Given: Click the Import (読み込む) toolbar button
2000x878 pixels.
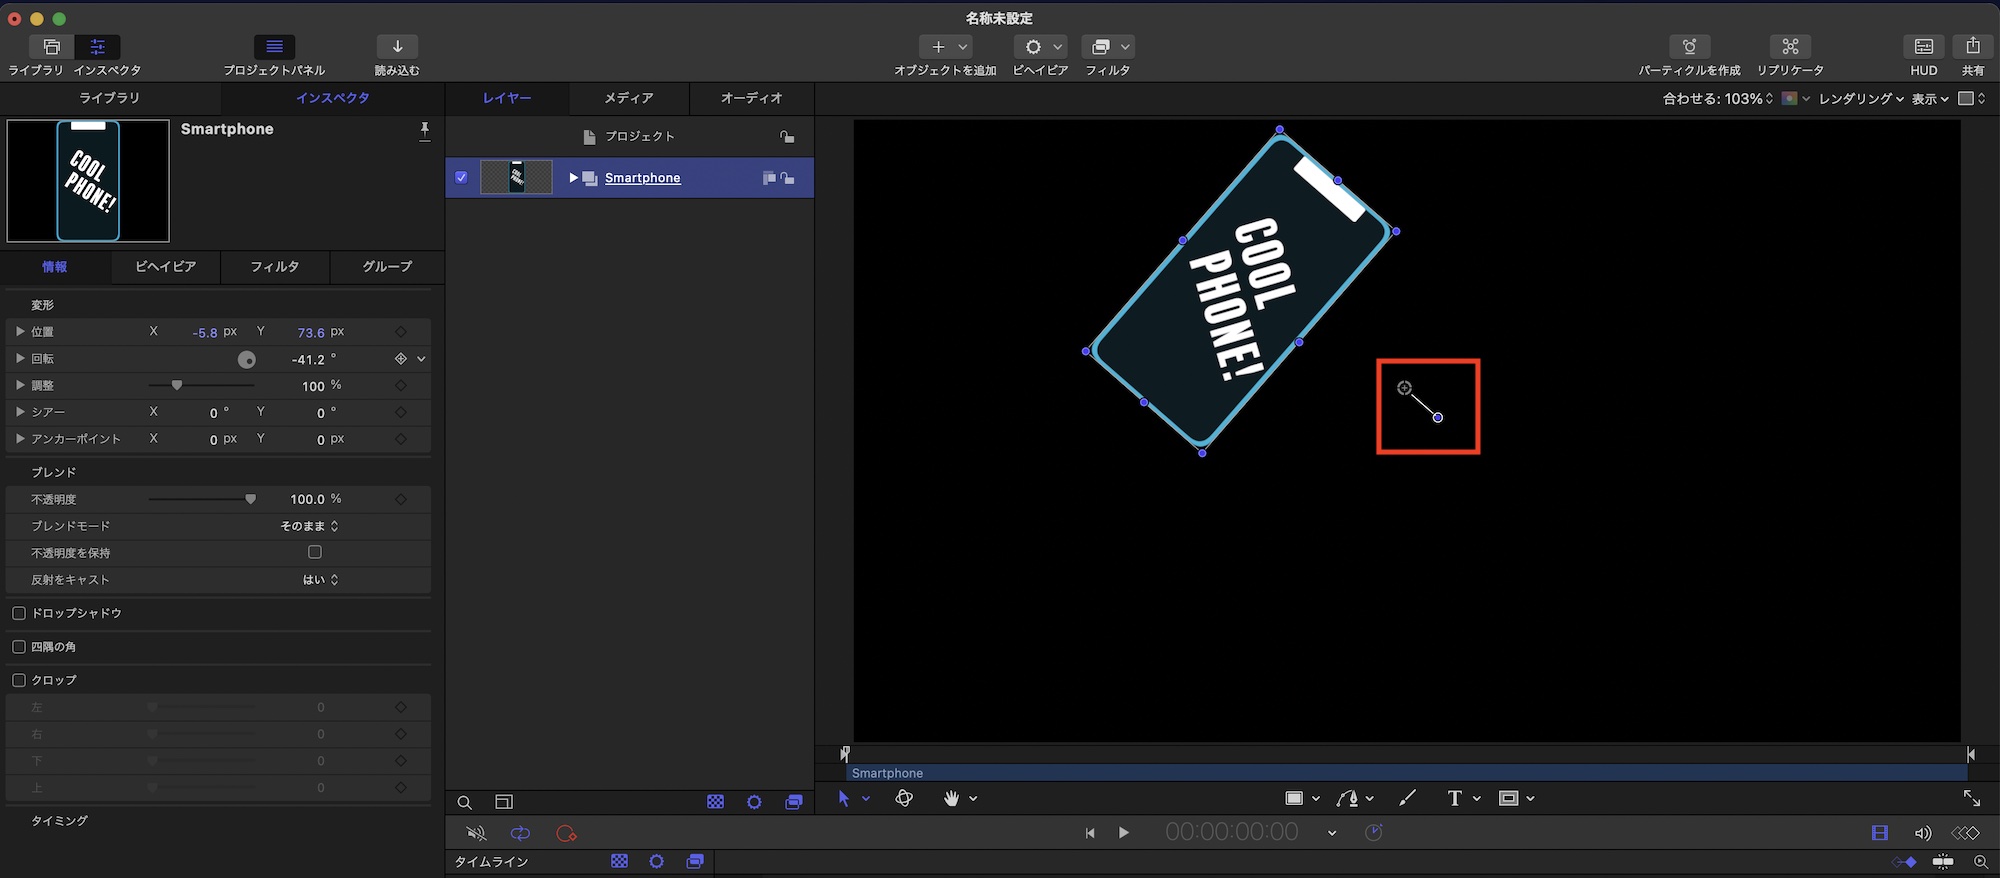Looking at the screenshot, I should [397, 47].
